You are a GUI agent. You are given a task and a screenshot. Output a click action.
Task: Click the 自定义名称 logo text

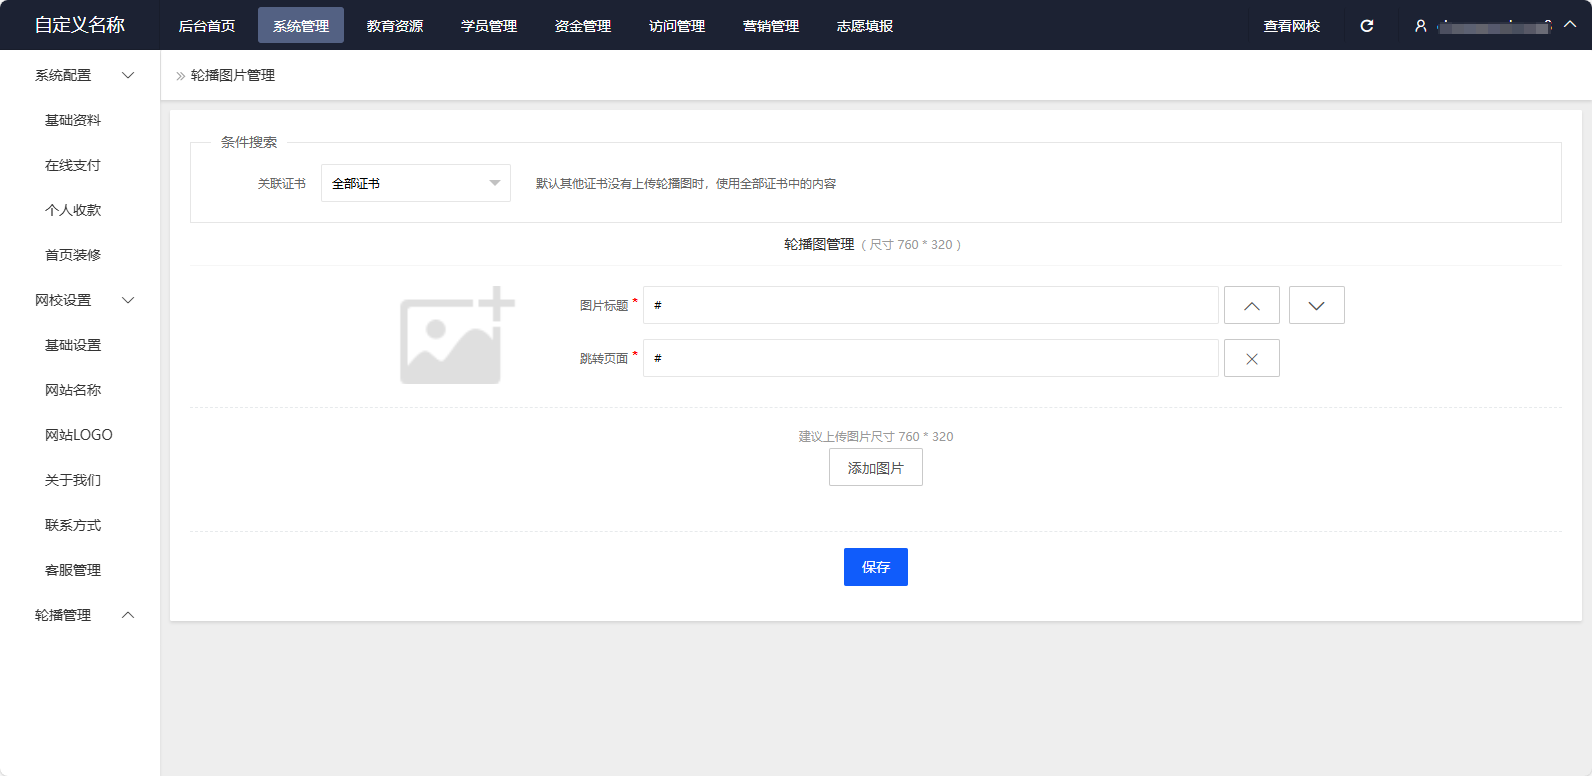coord(80,25)
